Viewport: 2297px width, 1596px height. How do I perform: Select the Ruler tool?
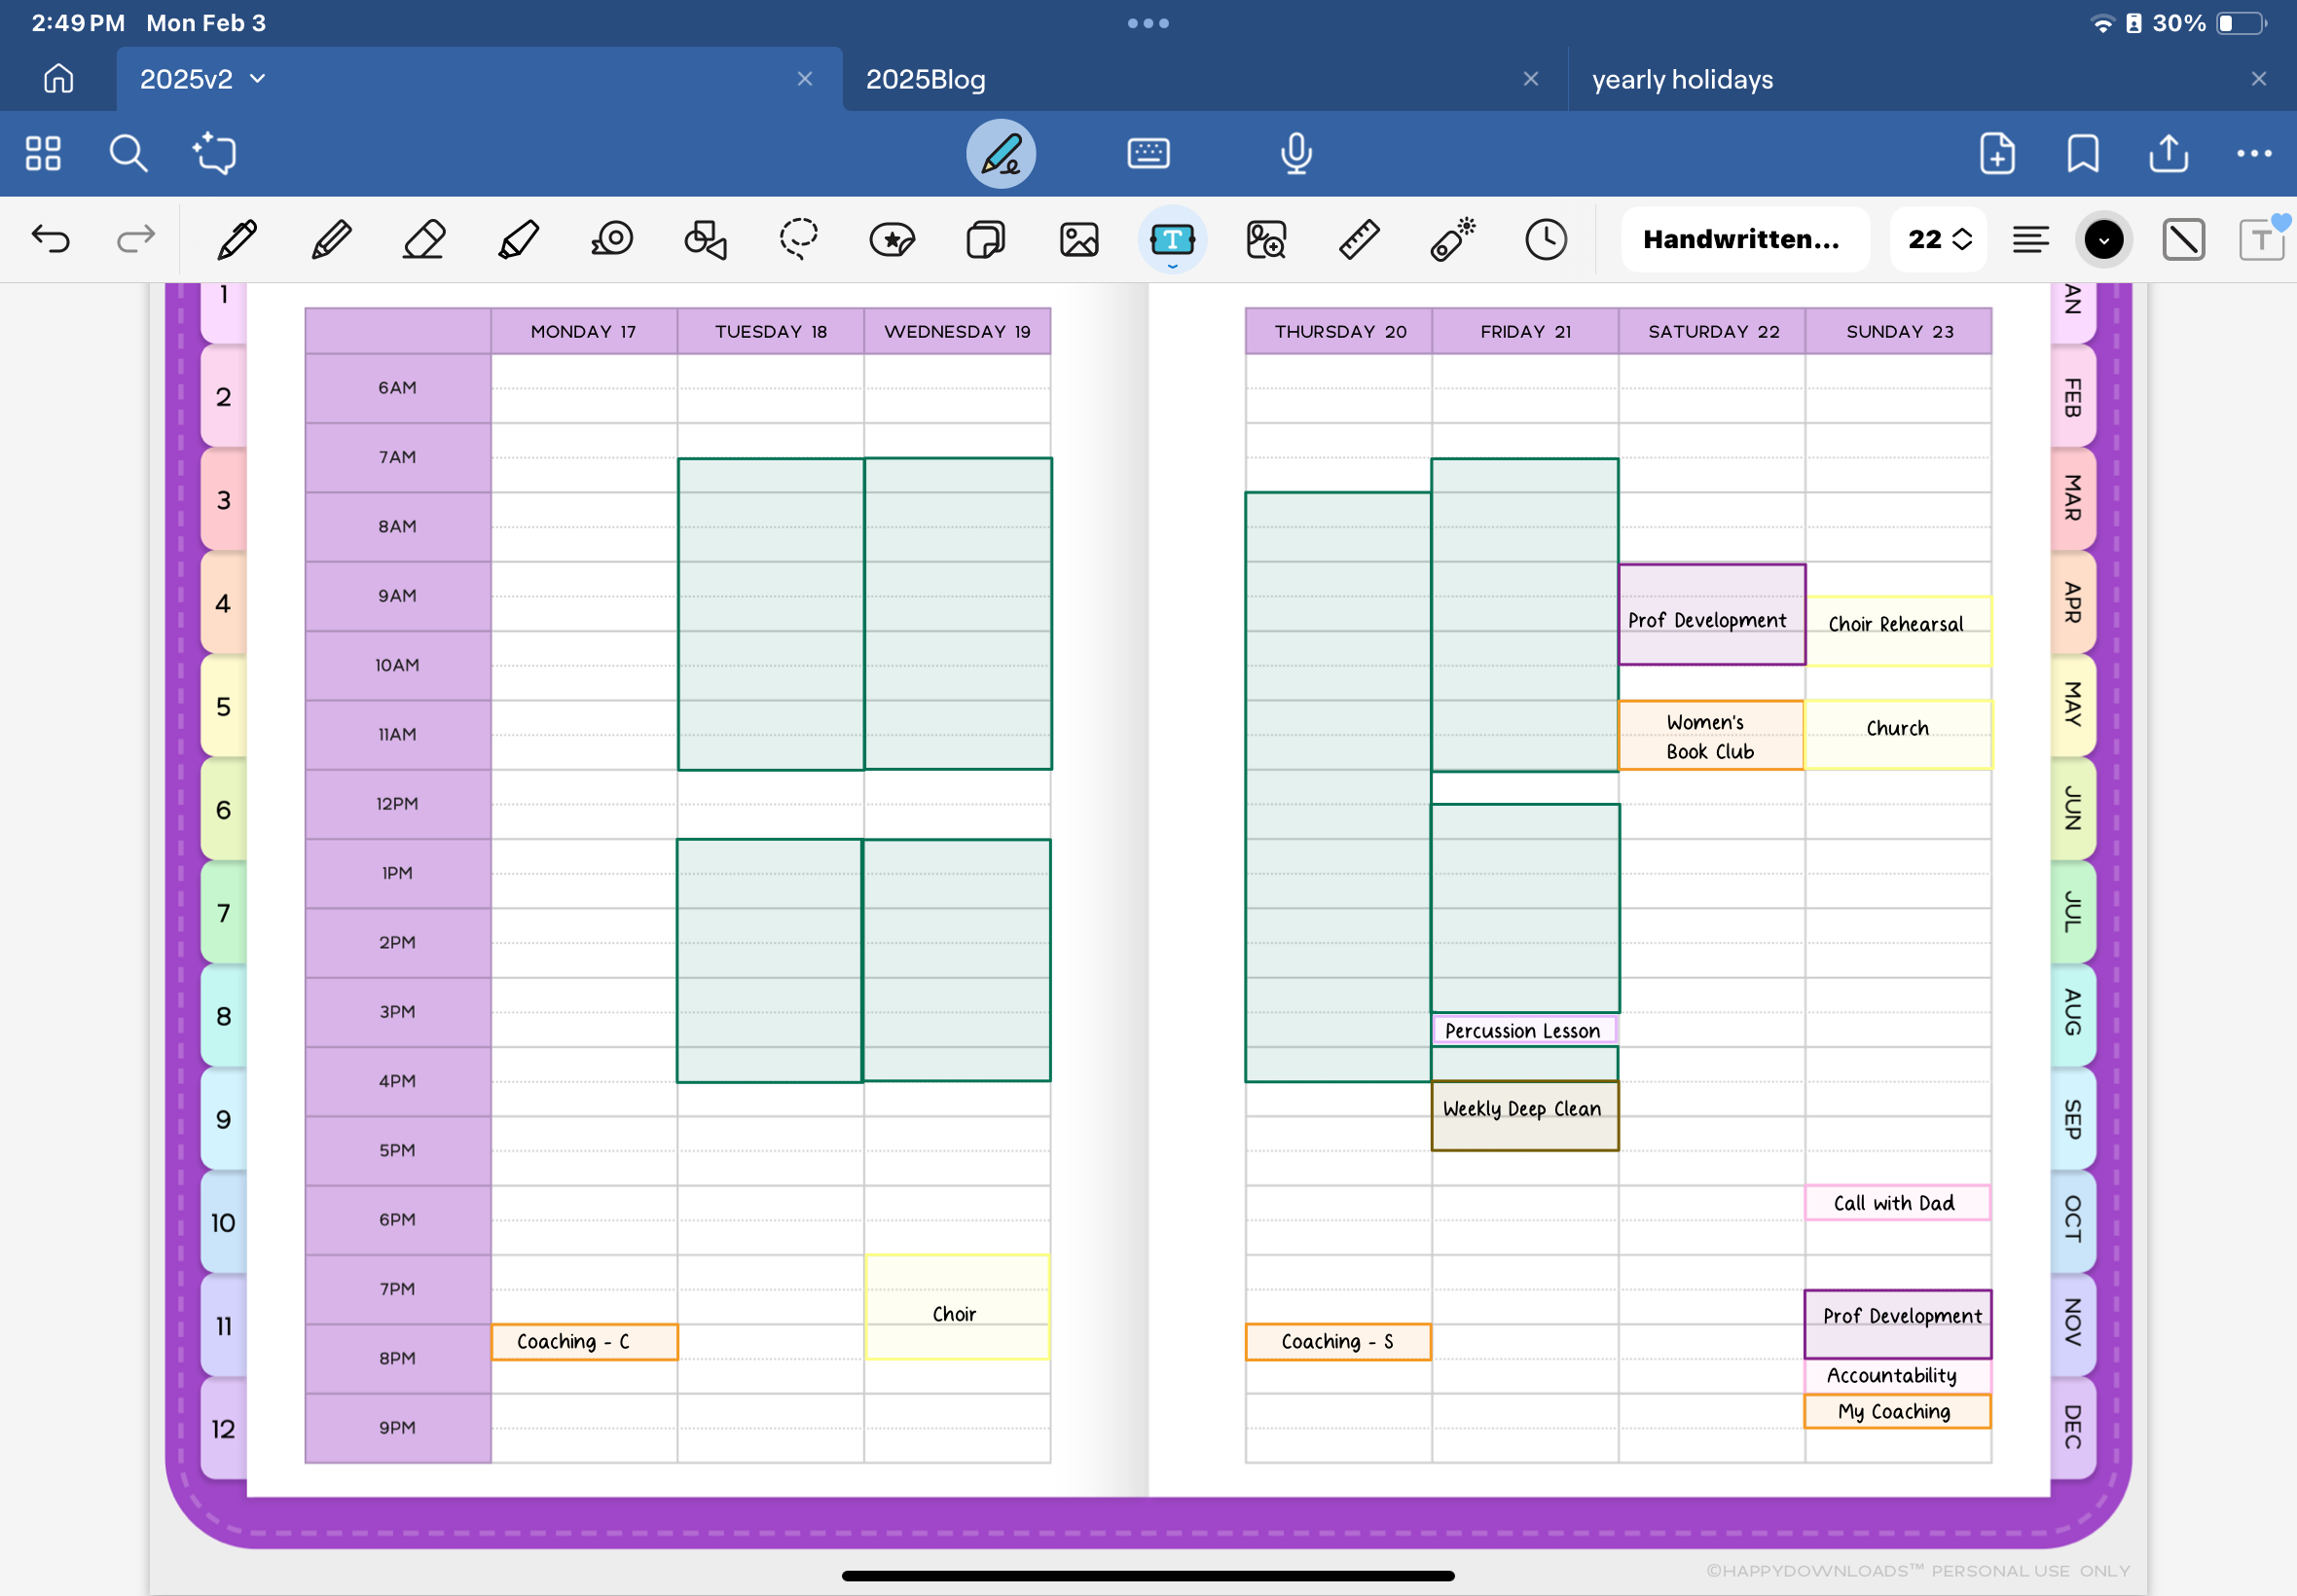tap(1359, 240)
